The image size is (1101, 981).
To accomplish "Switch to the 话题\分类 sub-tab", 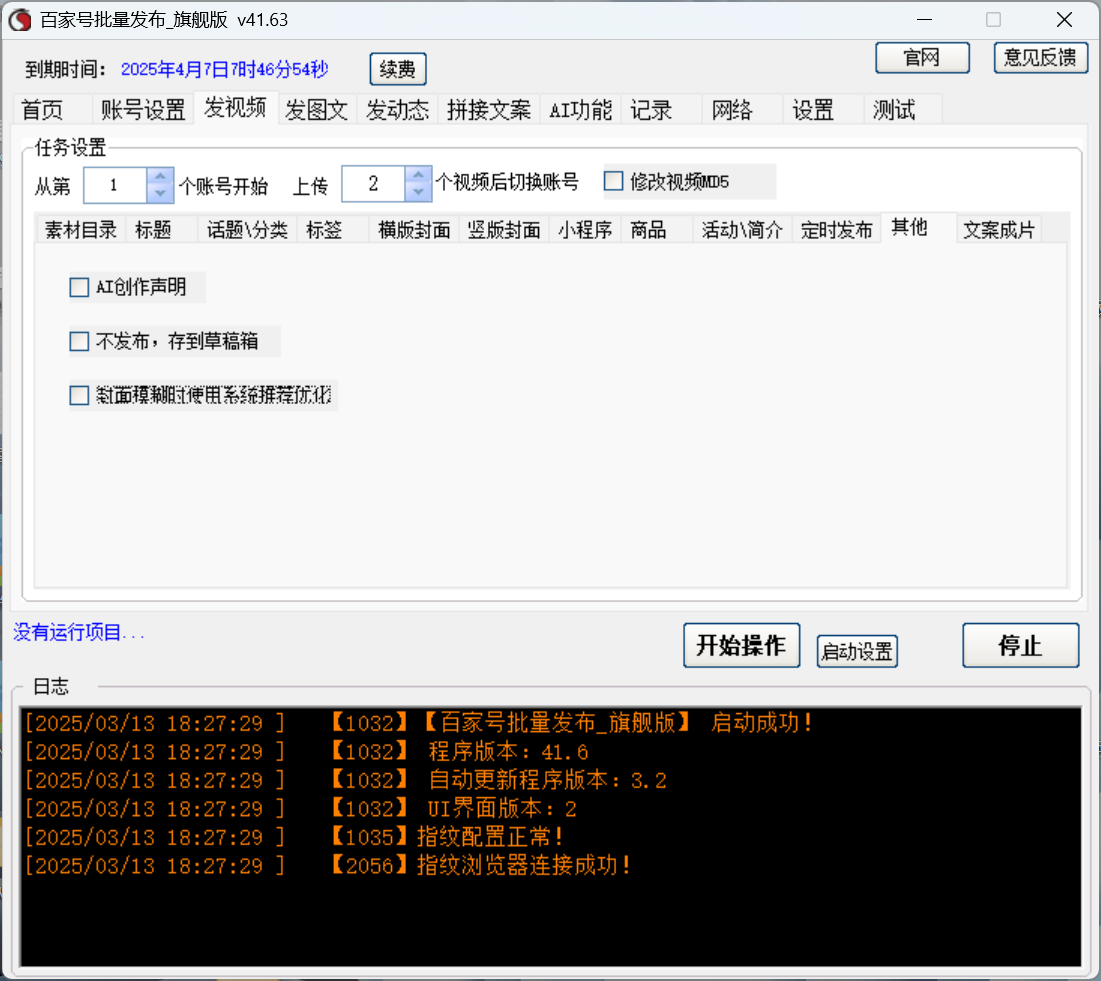I will pyautogui.click(x=247, y=230).
